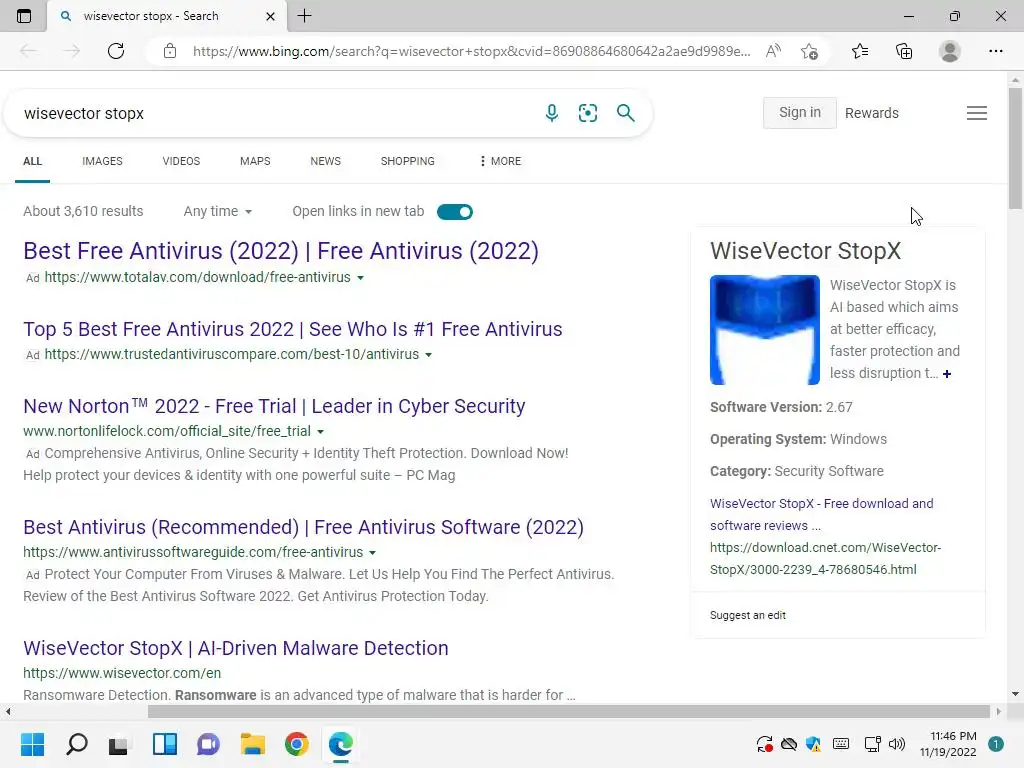
Task: Launch Google Chrome from the taskbar
Action: (296, 744)
